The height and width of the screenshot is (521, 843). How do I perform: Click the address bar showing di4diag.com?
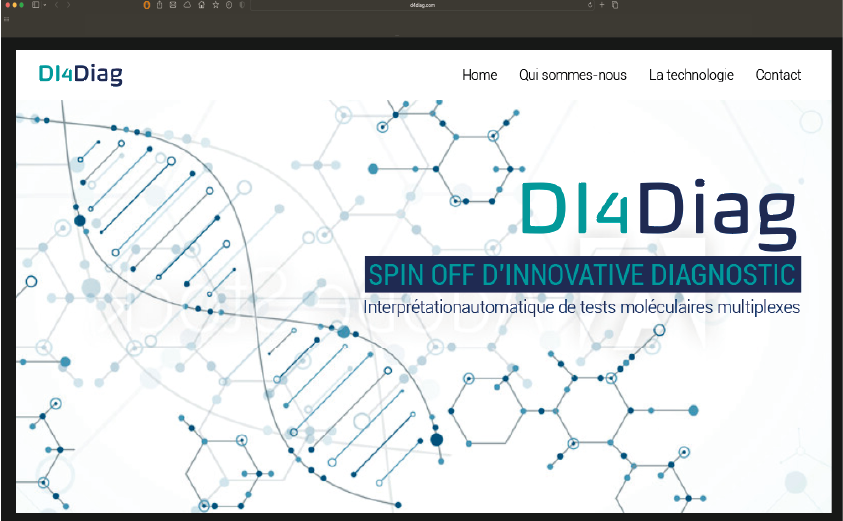pos(423,5)
